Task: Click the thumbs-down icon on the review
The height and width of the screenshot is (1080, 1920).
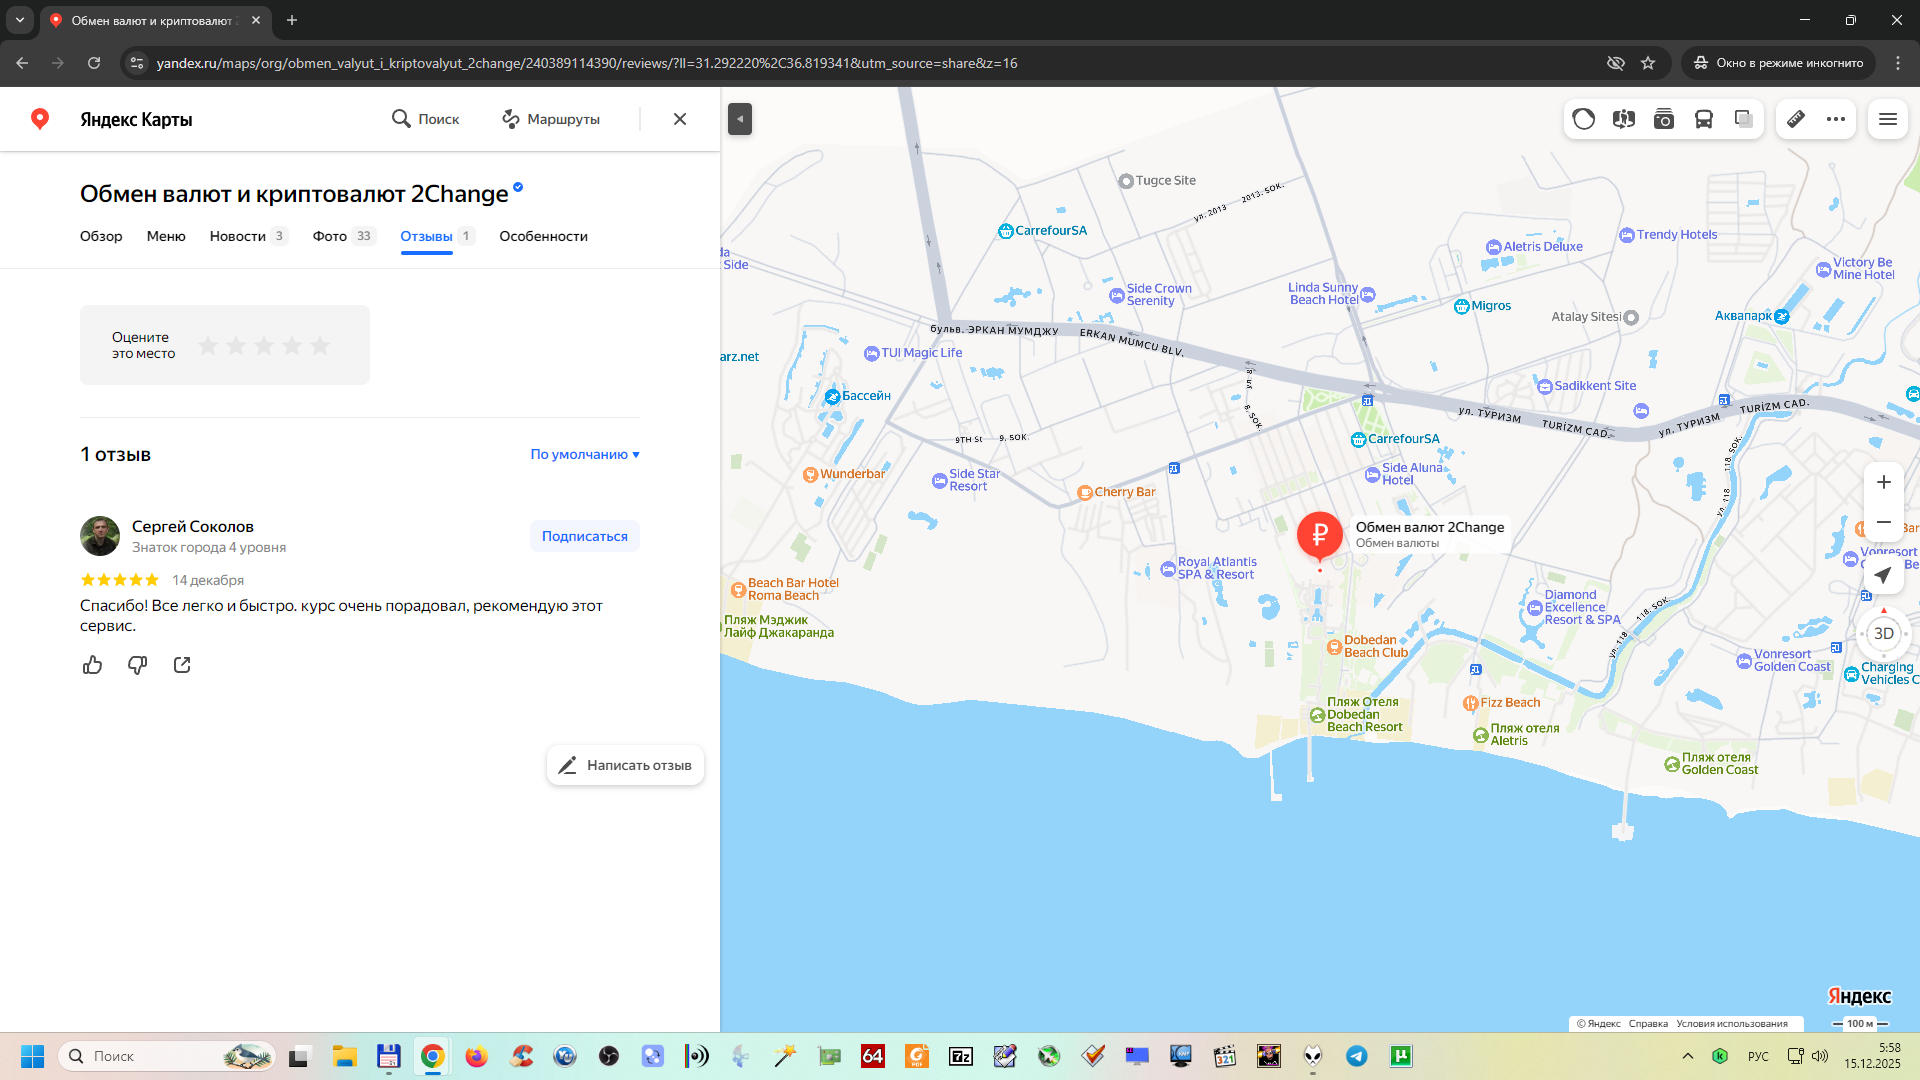Action: point(137,665)
